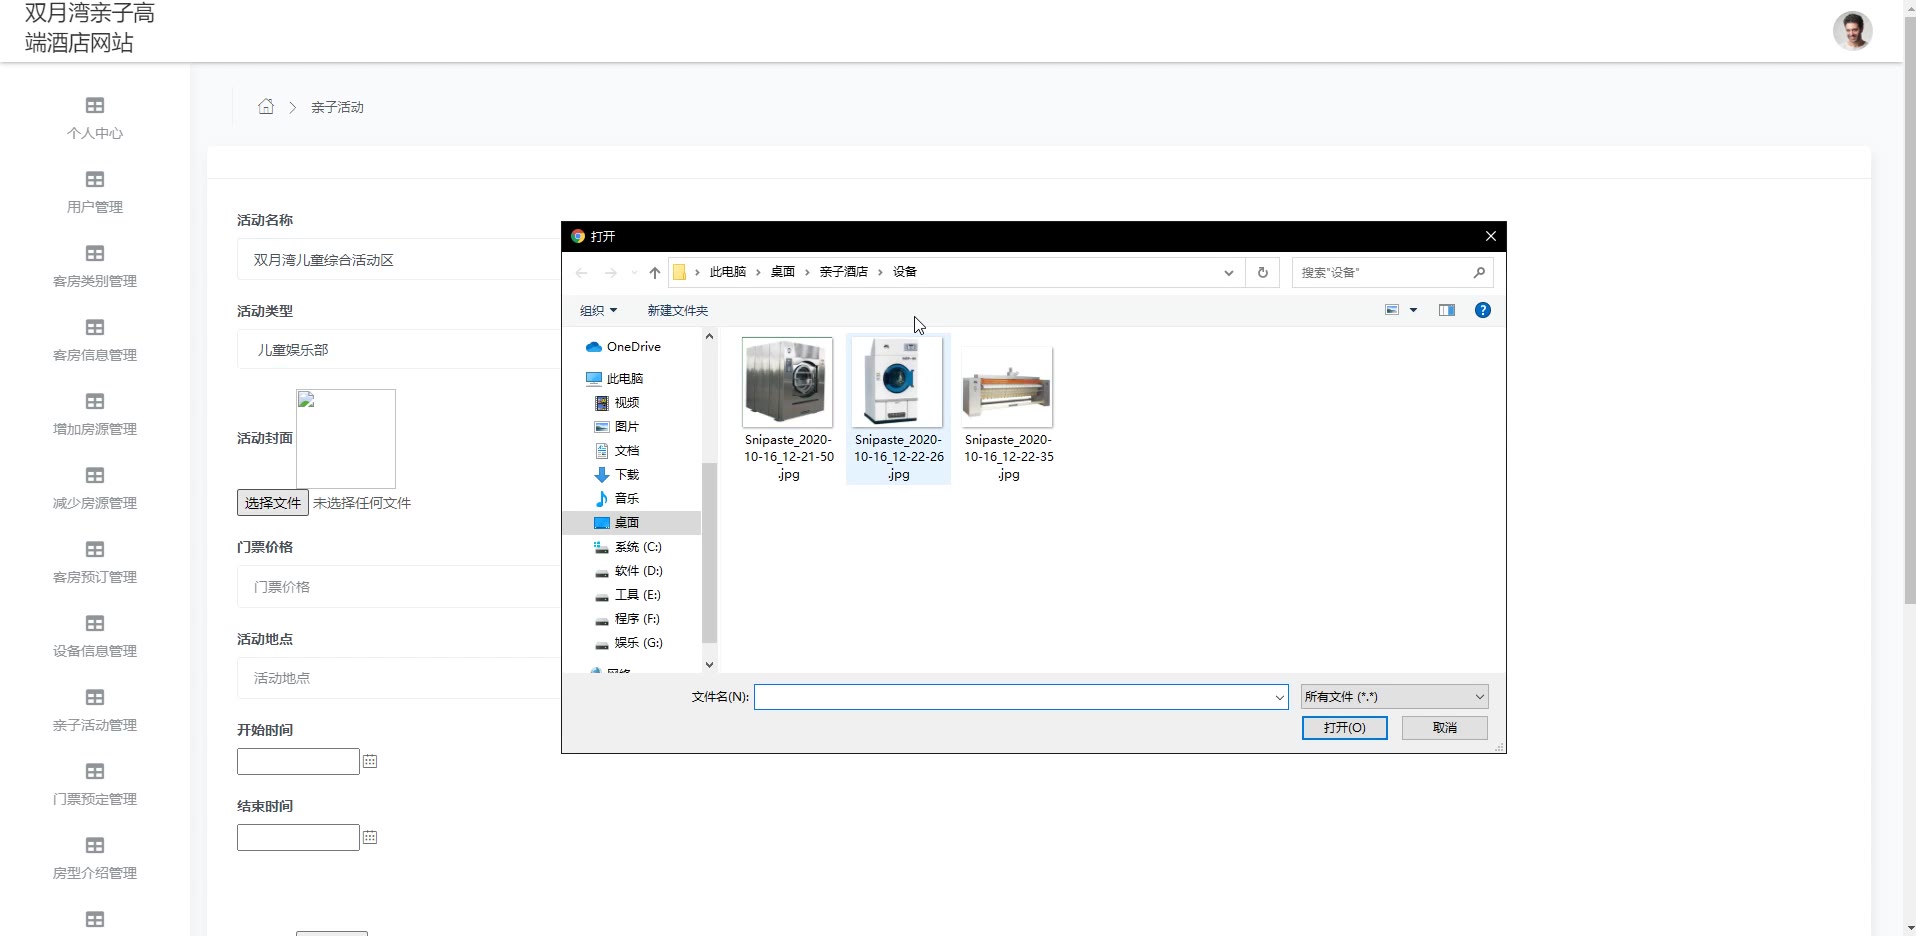Click the help question mark icon

tap(1483, 311)
